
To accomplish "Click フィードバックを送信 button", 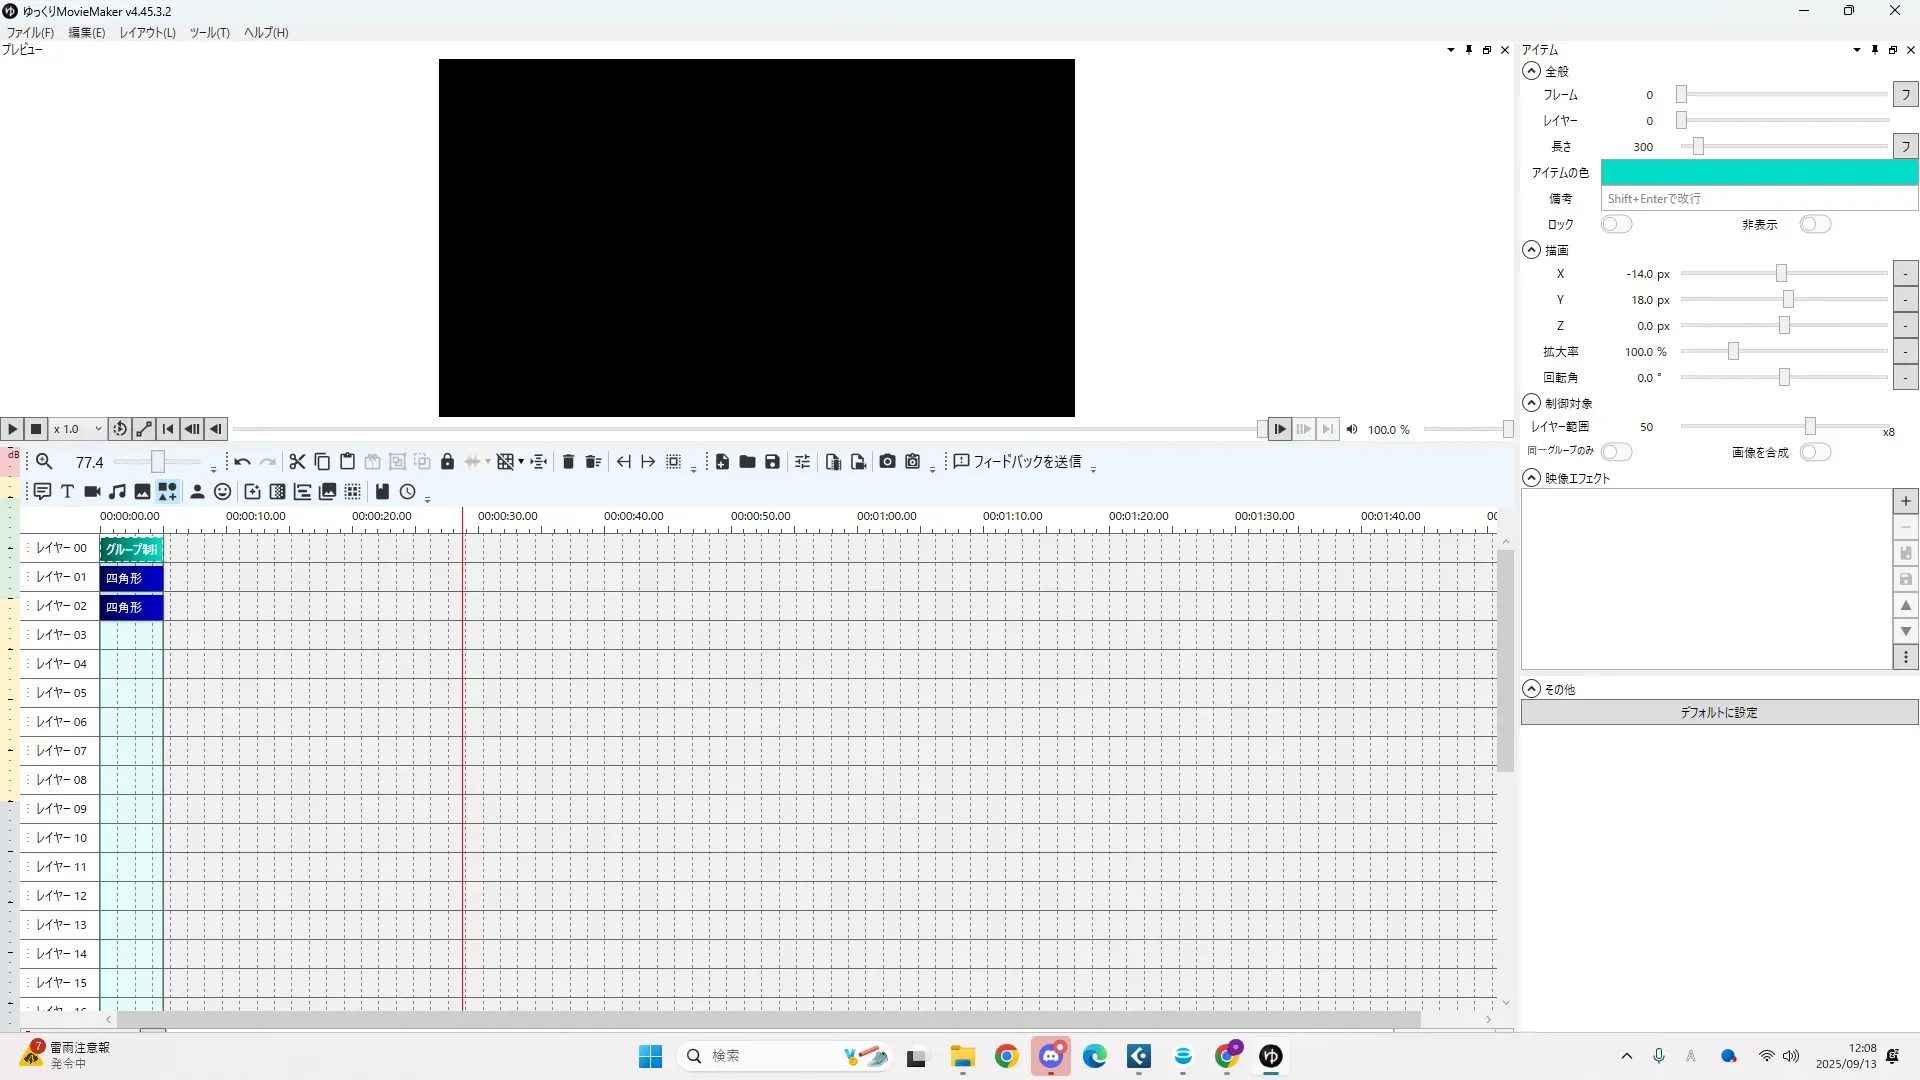I will [x=1018, y=462].
